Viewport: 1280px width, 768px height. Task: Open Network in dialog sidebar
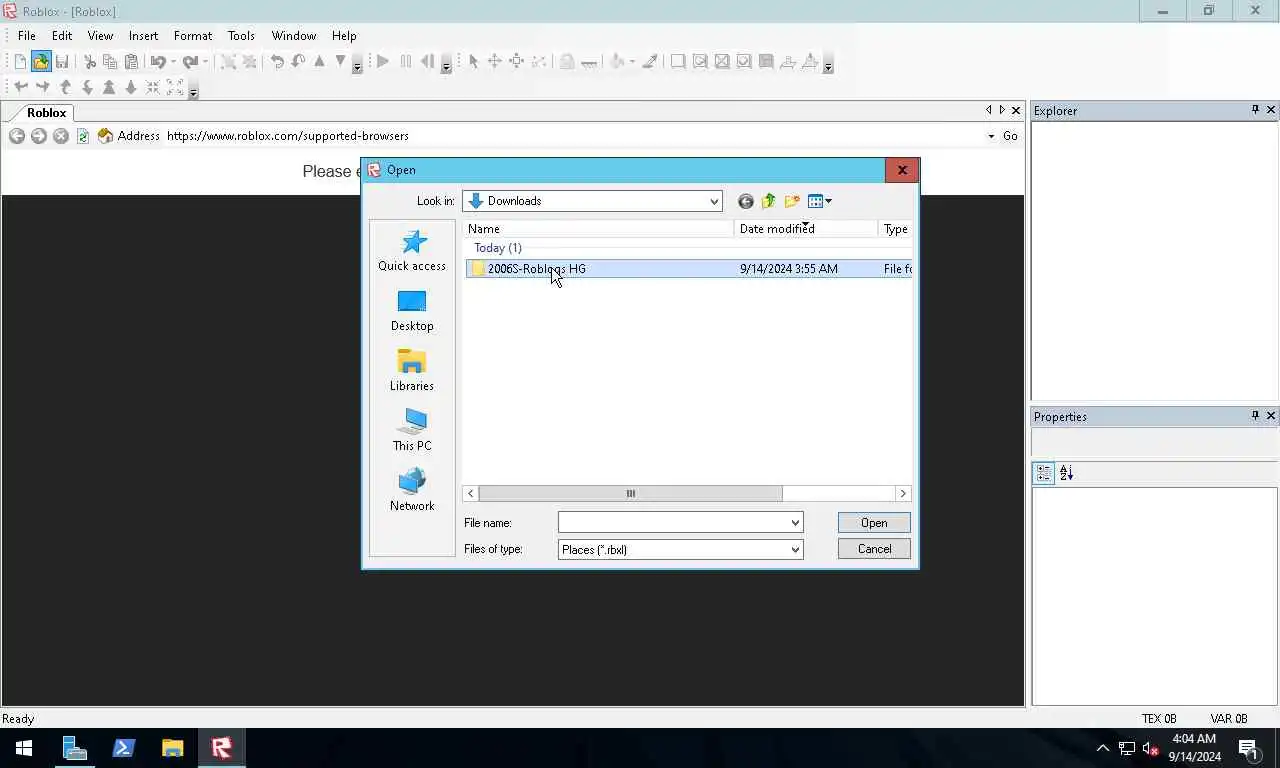(412, 490)
